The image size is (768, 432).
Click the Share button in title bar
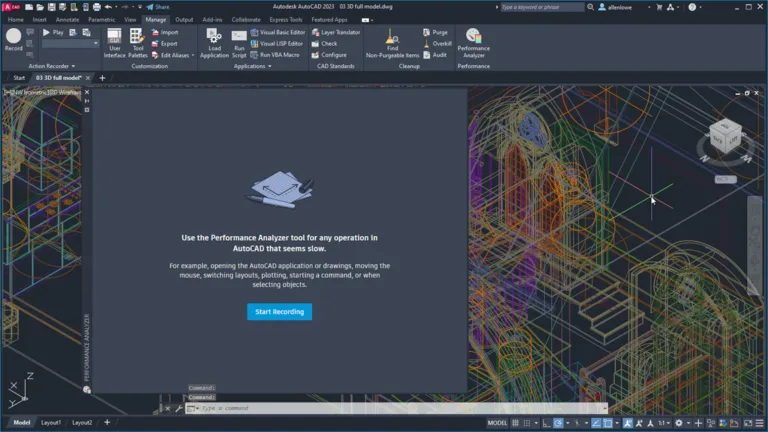tap(157, 6)
